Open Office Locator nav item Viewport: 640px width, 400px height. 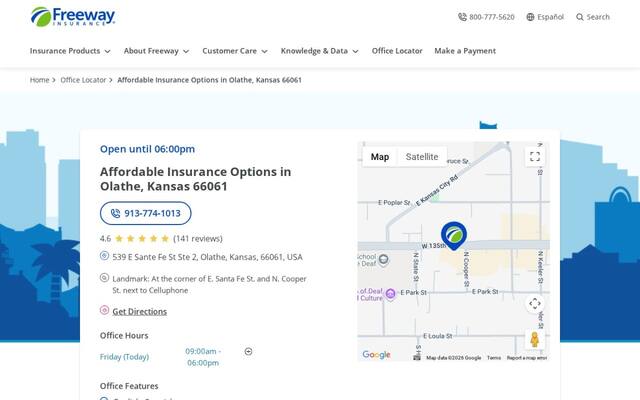pyautogui.click(x=397, y=51)
